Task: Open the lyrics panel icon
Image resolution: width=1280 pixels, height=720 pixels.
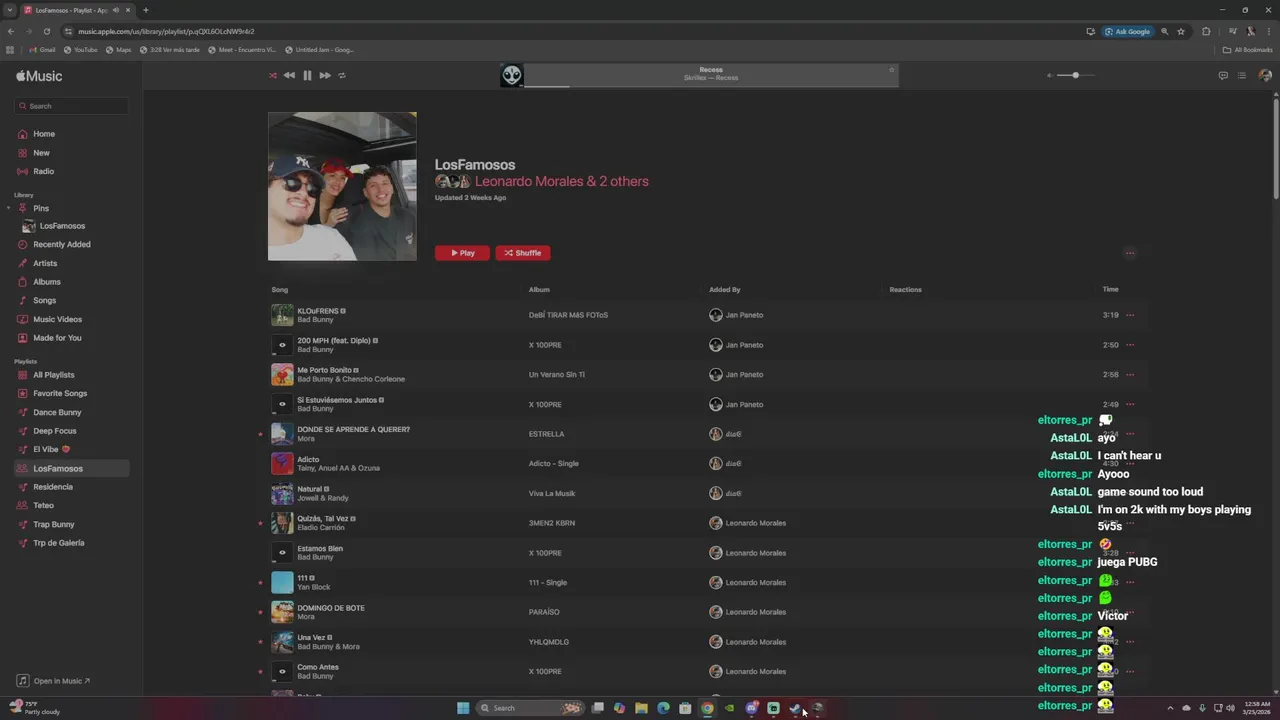Action: click(1223, 75)
